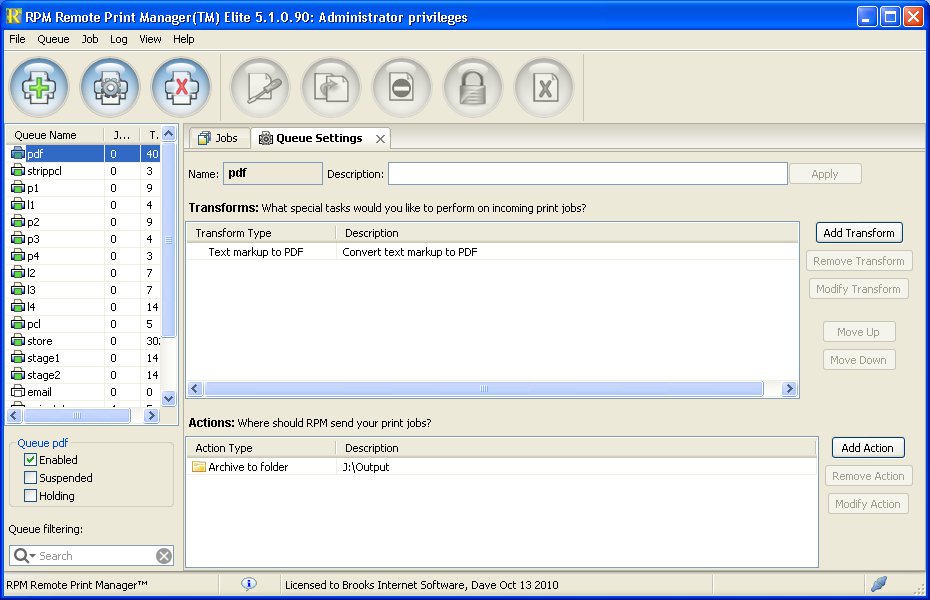Click the Add Action button

(x=868, y=448)
